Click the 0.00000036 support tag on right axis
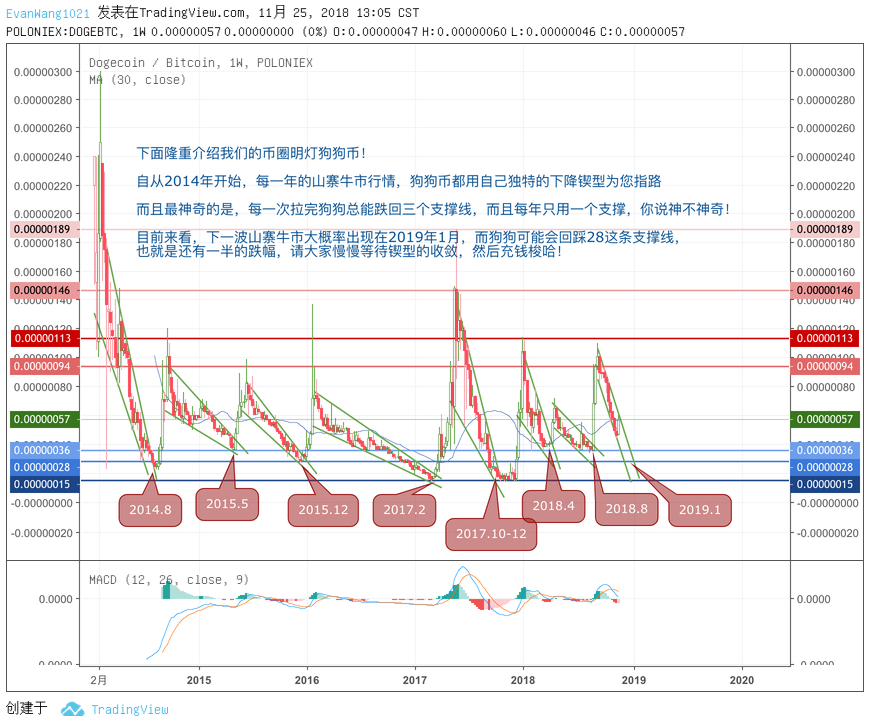The height and width of the screenshot is (728, 870). 825,450
